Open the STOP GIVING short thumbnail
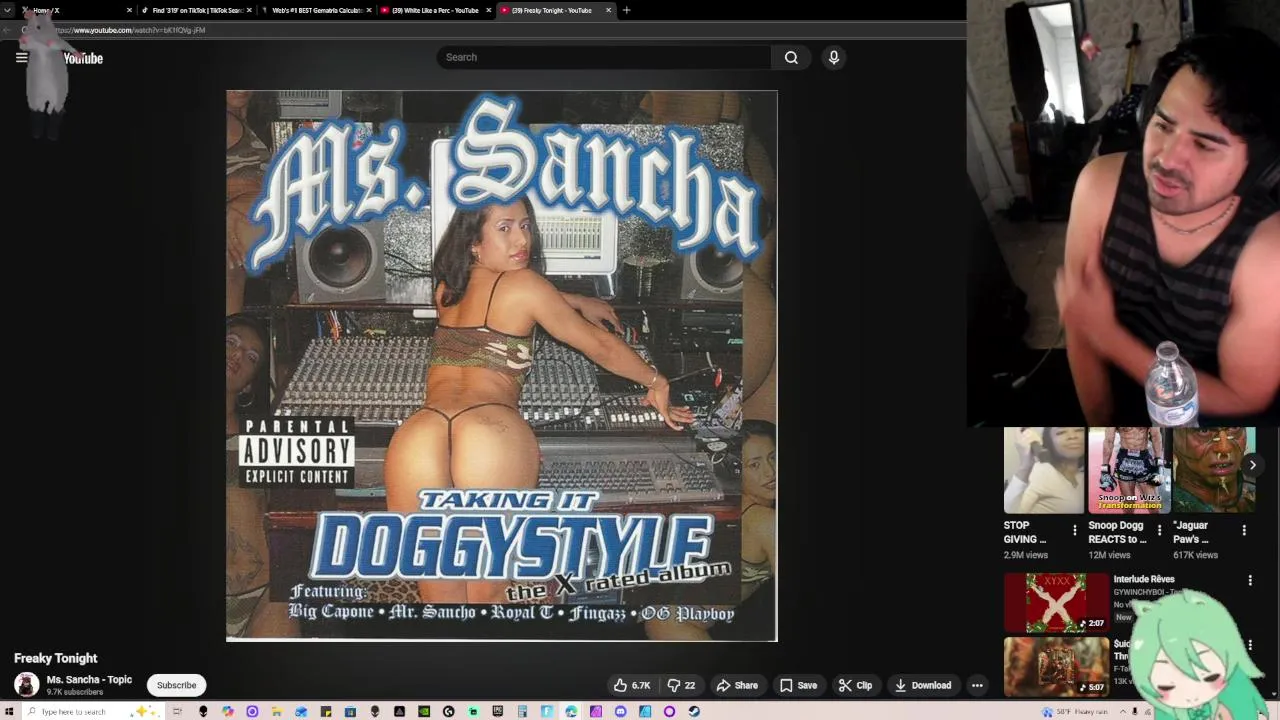 pyautogui.click(x=1043, y=470)
